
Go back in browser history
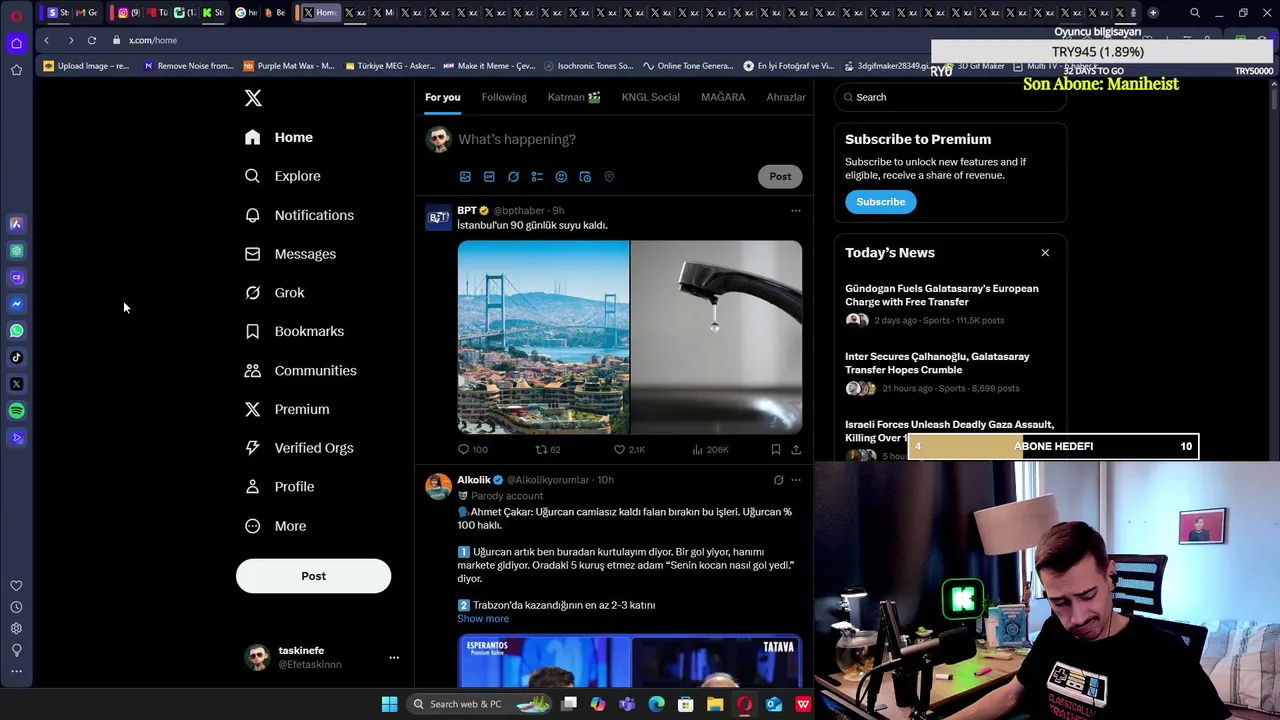[46, 40]
